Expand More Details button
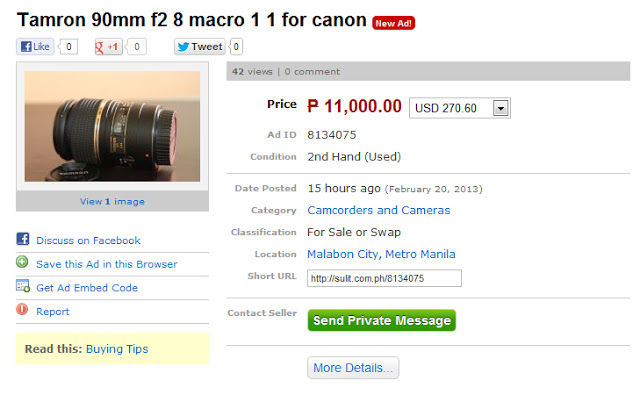The width and height of the screenshot is (640, 395). click(x=353, y=368)
